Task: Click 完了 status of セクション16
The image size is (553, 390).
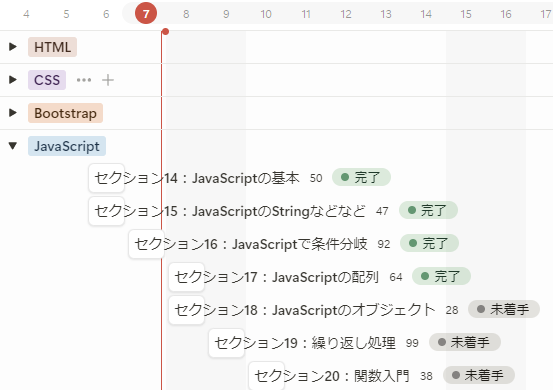Action: point(429,243)
